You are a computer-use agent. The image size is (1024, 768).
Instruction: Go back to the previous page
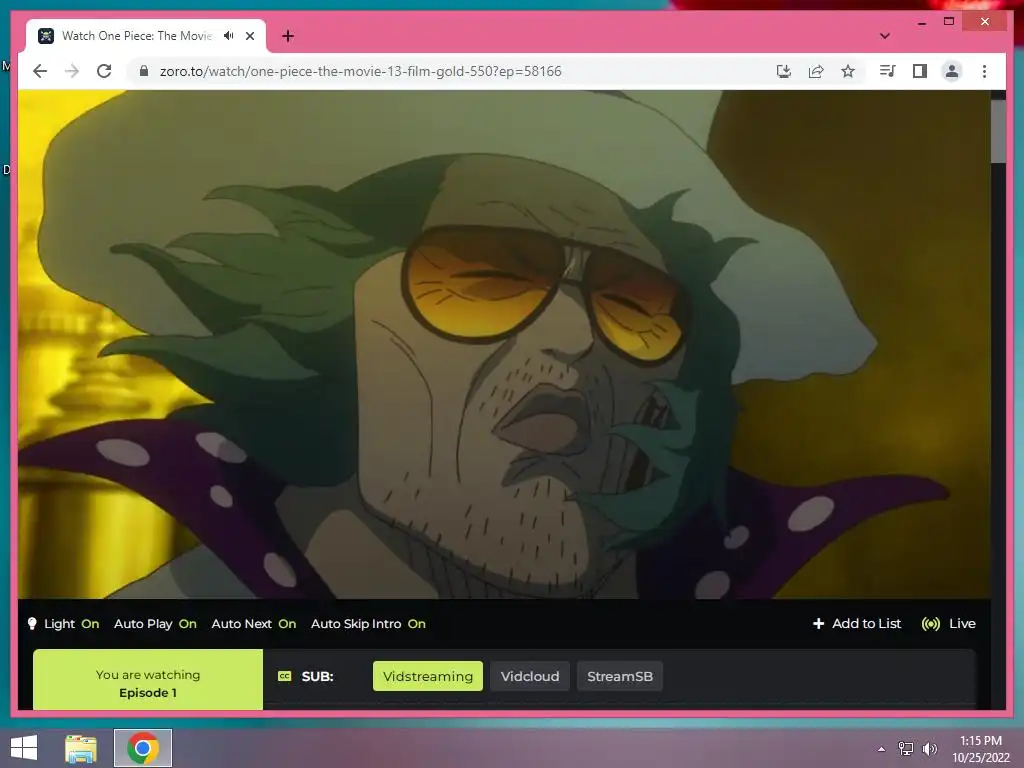pos(40,71)
